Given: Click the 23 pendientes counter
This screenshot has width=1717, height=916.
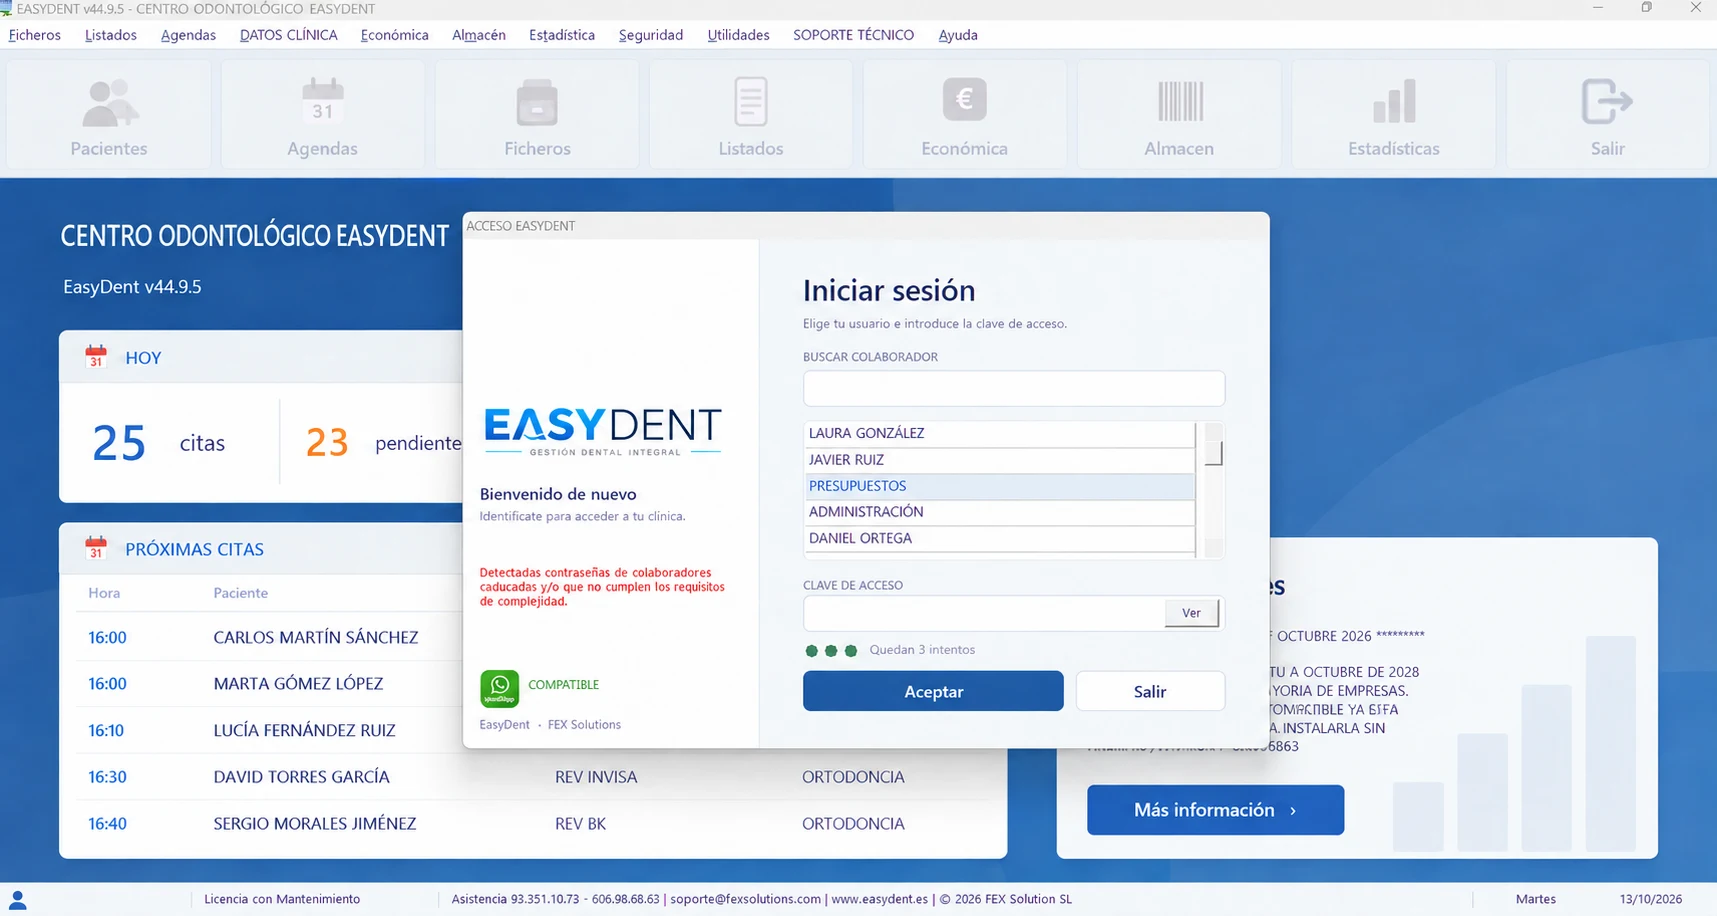Looking at the screenshot, I should (x=384, y=443).
